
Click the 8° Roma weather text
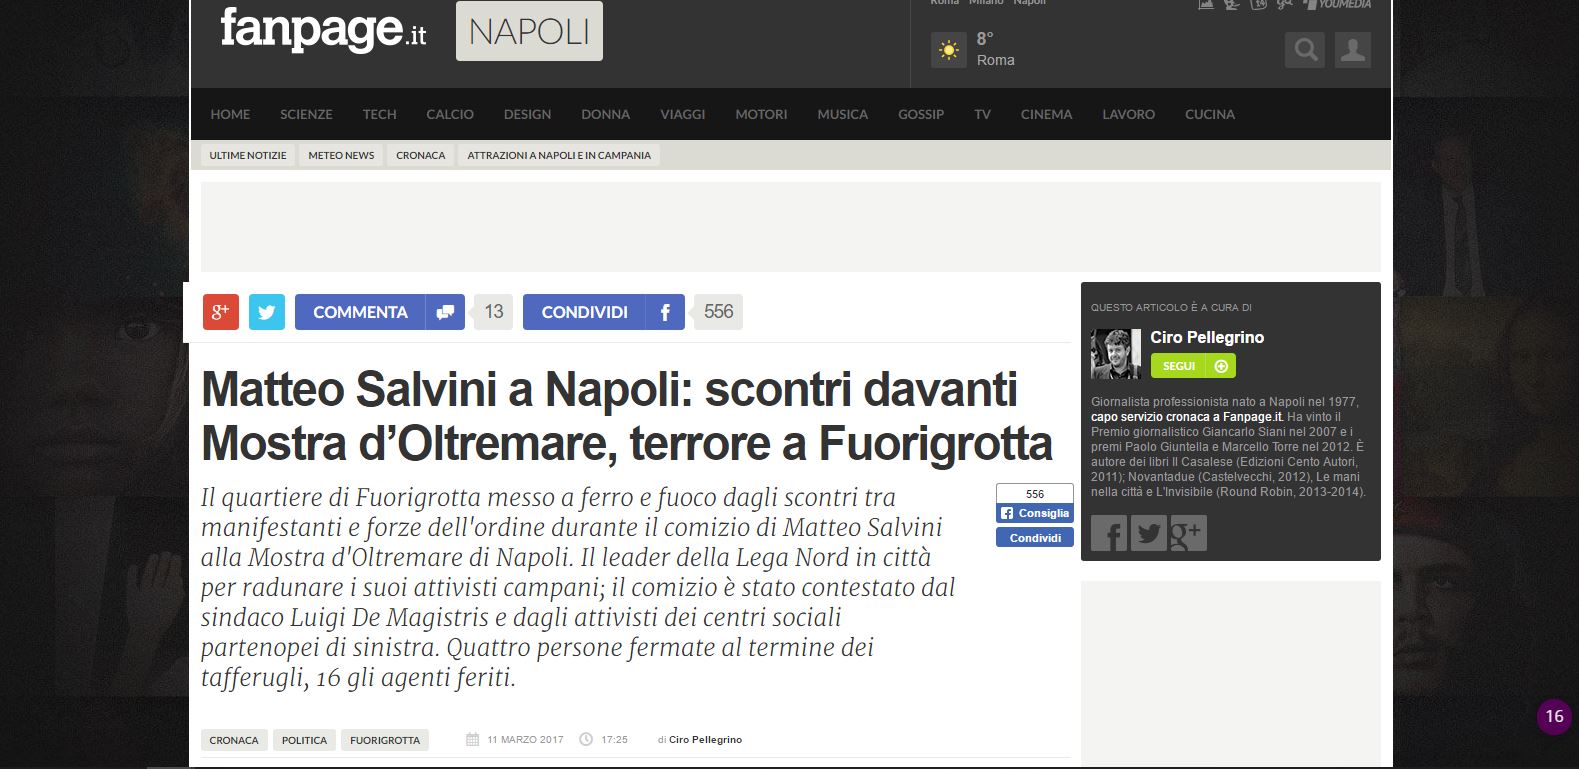[x=995, y=49]
